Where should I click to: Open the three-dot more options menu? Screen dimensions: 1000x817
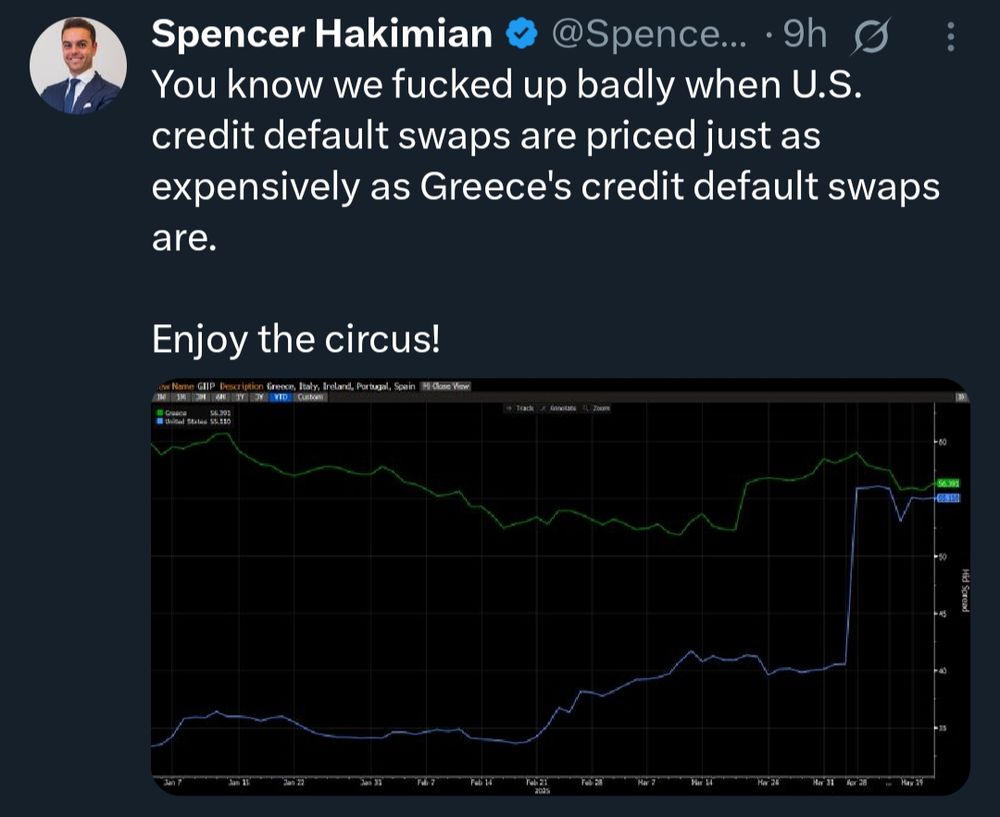(950, 36)
